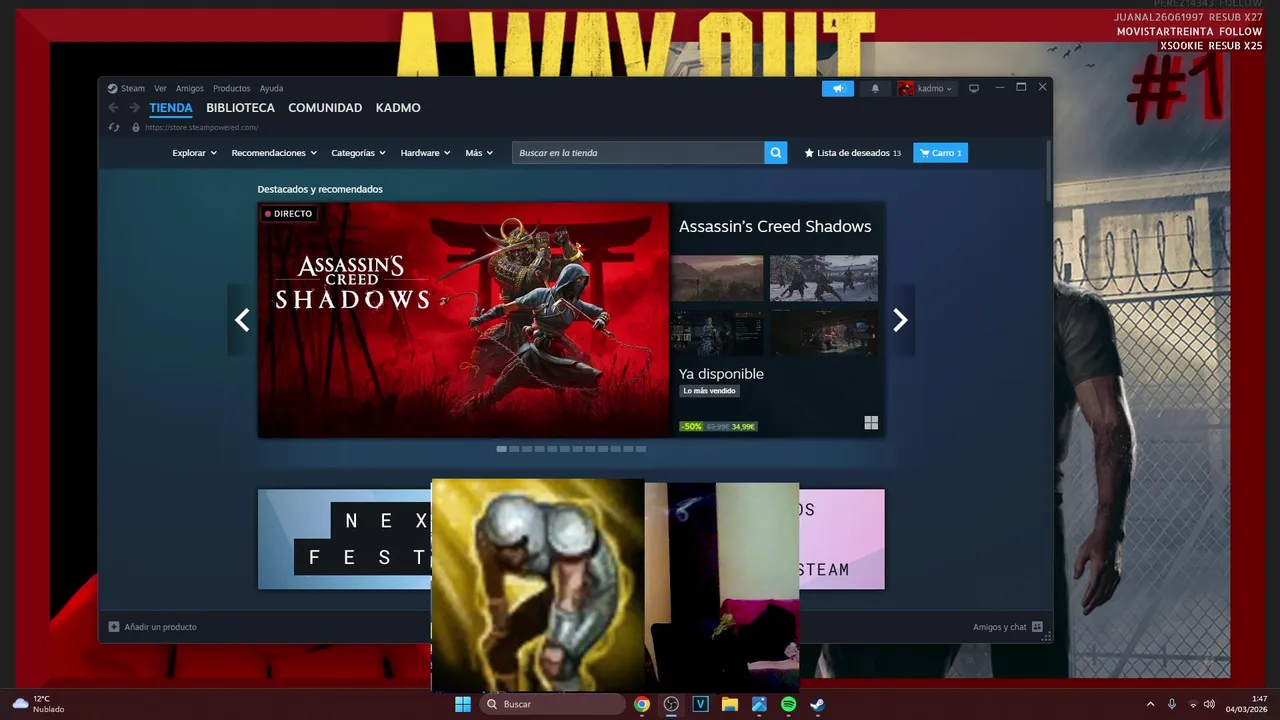View the fourth Assassin's Creed screenshot thumbnail
Screen dimensions: 1280x720
coord(824,333)
